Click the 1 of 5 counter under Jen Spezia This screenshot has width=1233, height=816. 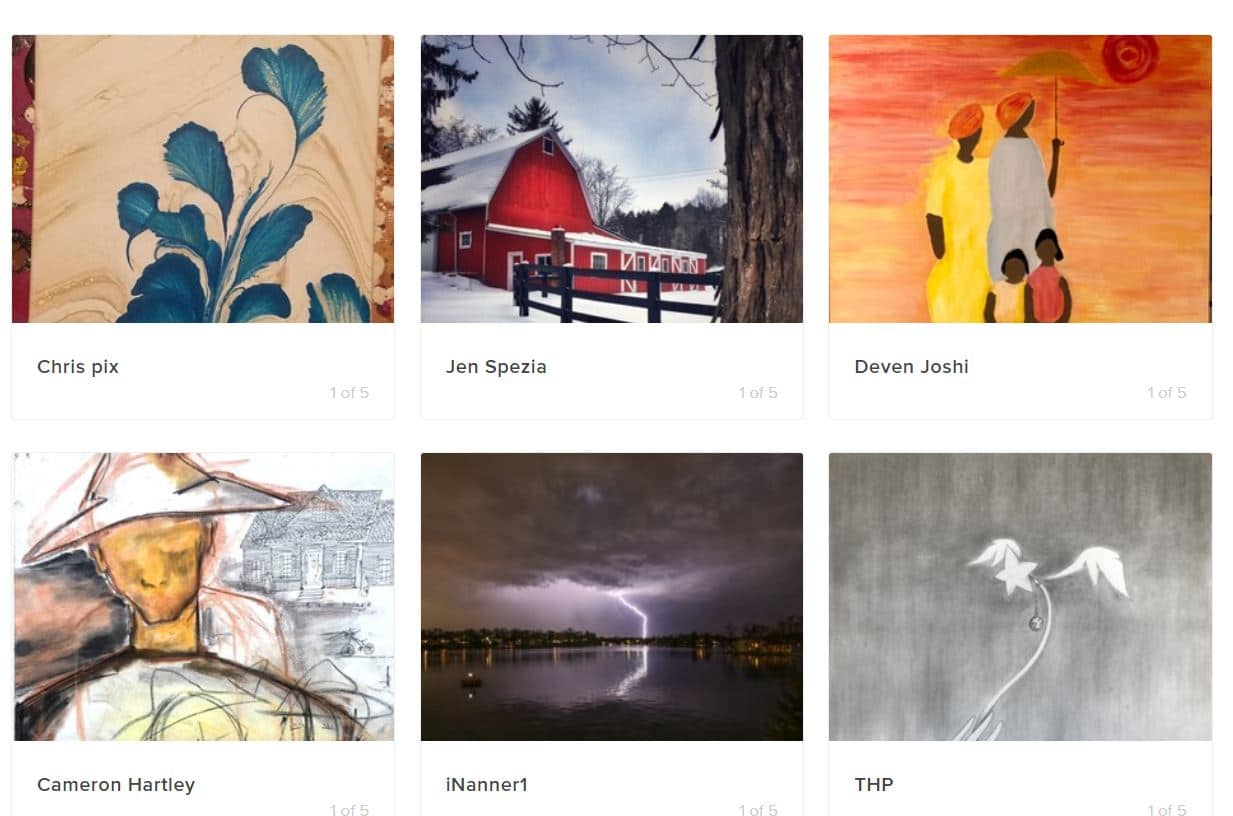(758, 393)
